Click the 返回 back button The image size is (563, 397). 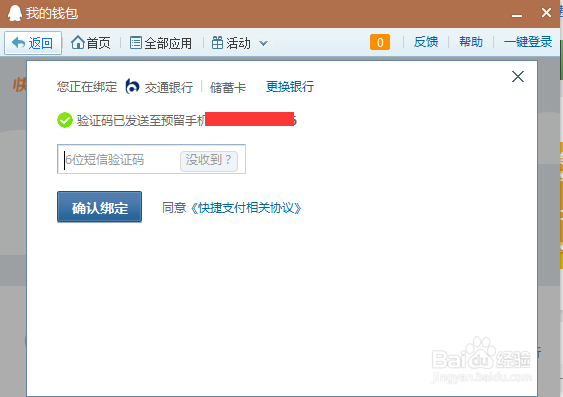point(33,43)
